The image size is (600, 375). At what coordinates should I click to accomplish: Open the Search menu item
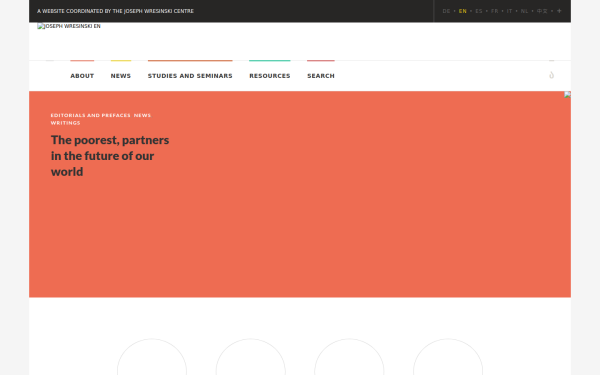click(321, 76)
